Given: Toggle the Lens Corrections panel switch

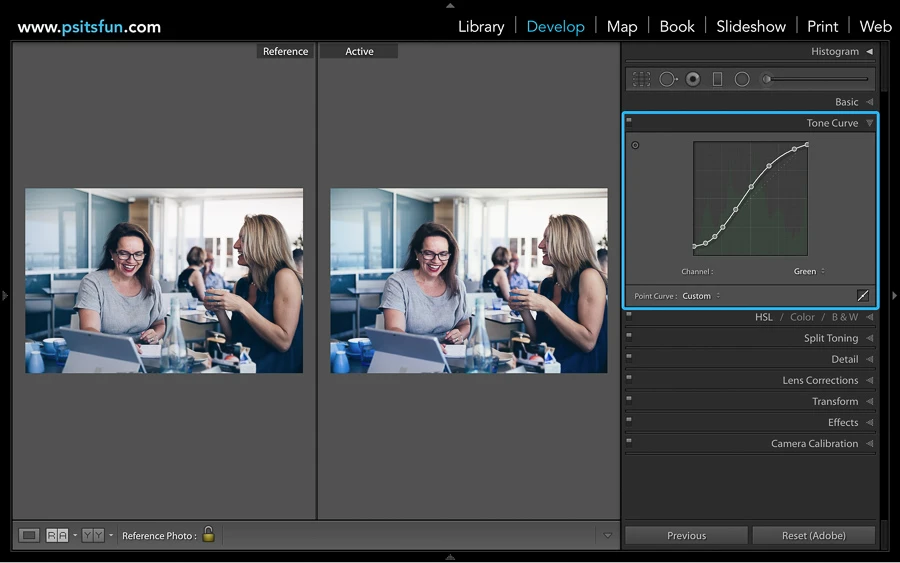Looking at the screenshot, I should pyautogui.click(x=629, y=378).
